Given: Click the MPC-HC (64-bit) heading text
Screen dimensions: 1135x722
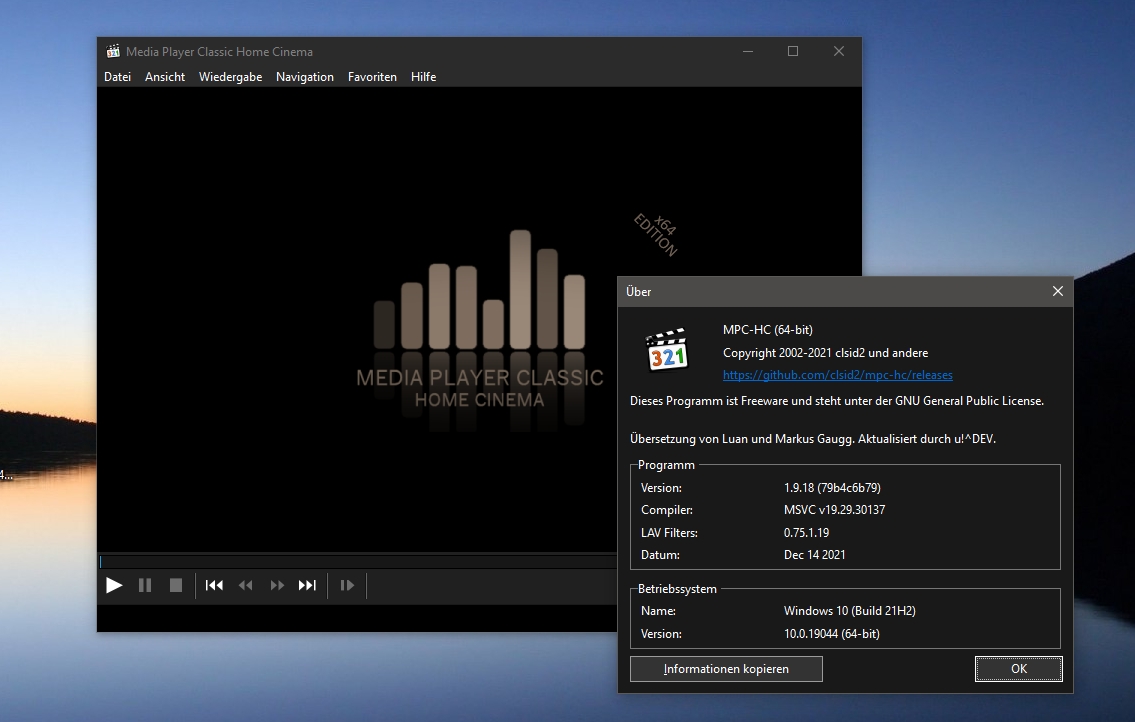Looking at the screenshot, I should pos(767,329).
